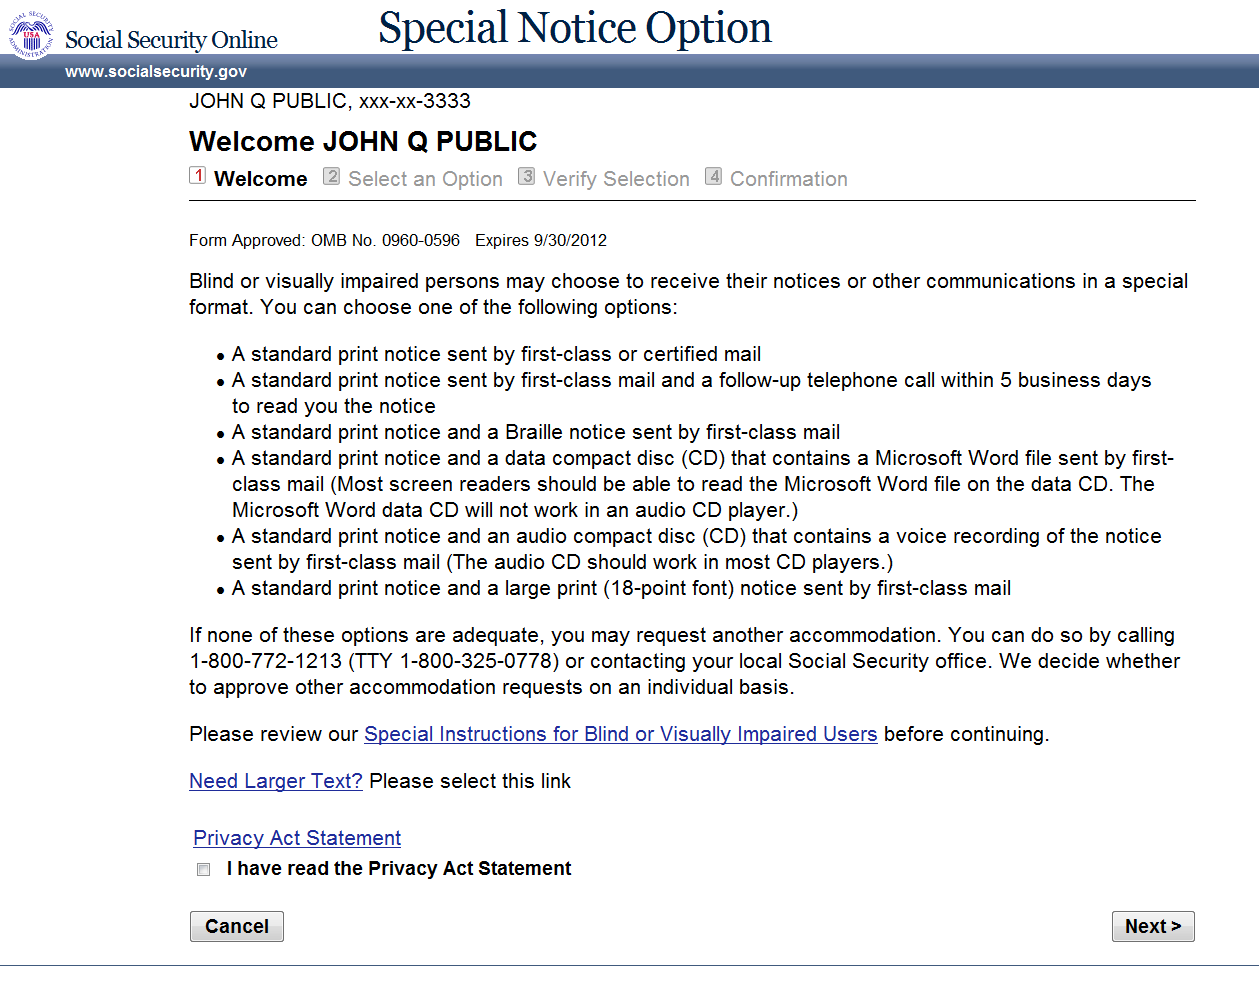Jump to the Verify Selection step
Screen dimensions: 1259x991
(x=616, y=179)
